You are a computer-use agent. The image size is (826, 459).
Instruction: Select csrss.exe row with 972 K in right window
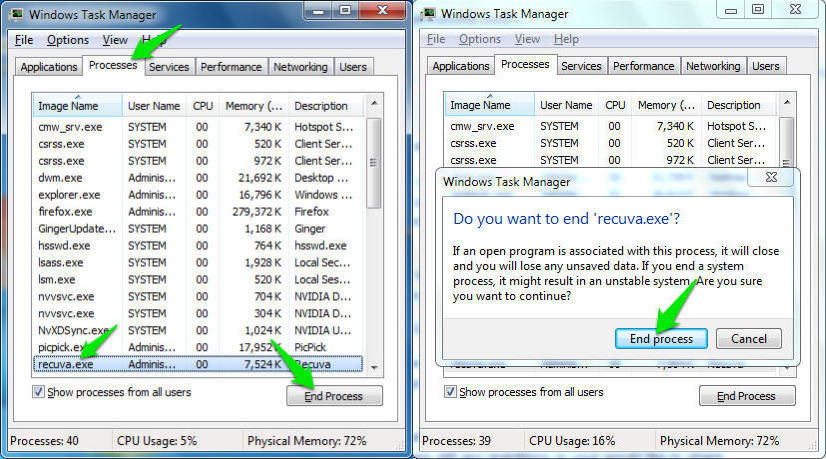tap(611, 160)
